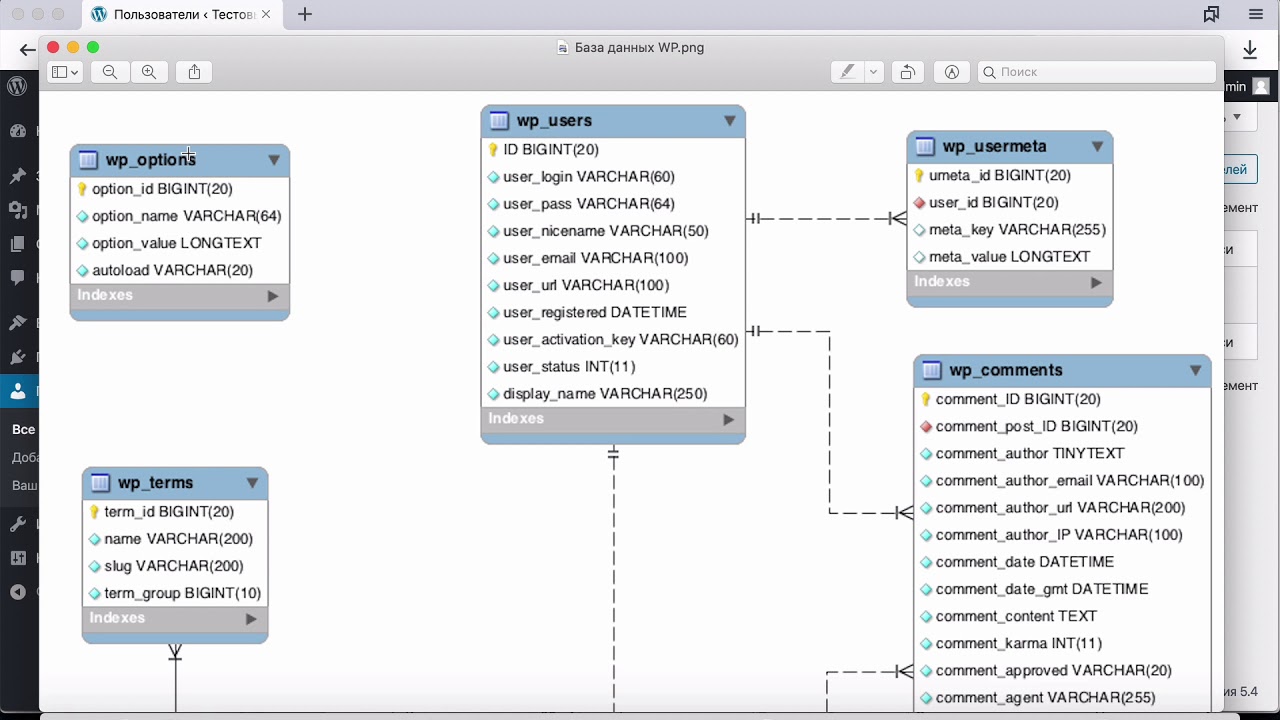This screenshot has height=720, width=1280.
Task: Open the WordPress Pages menu icon
Action: [x=18, y=244]
